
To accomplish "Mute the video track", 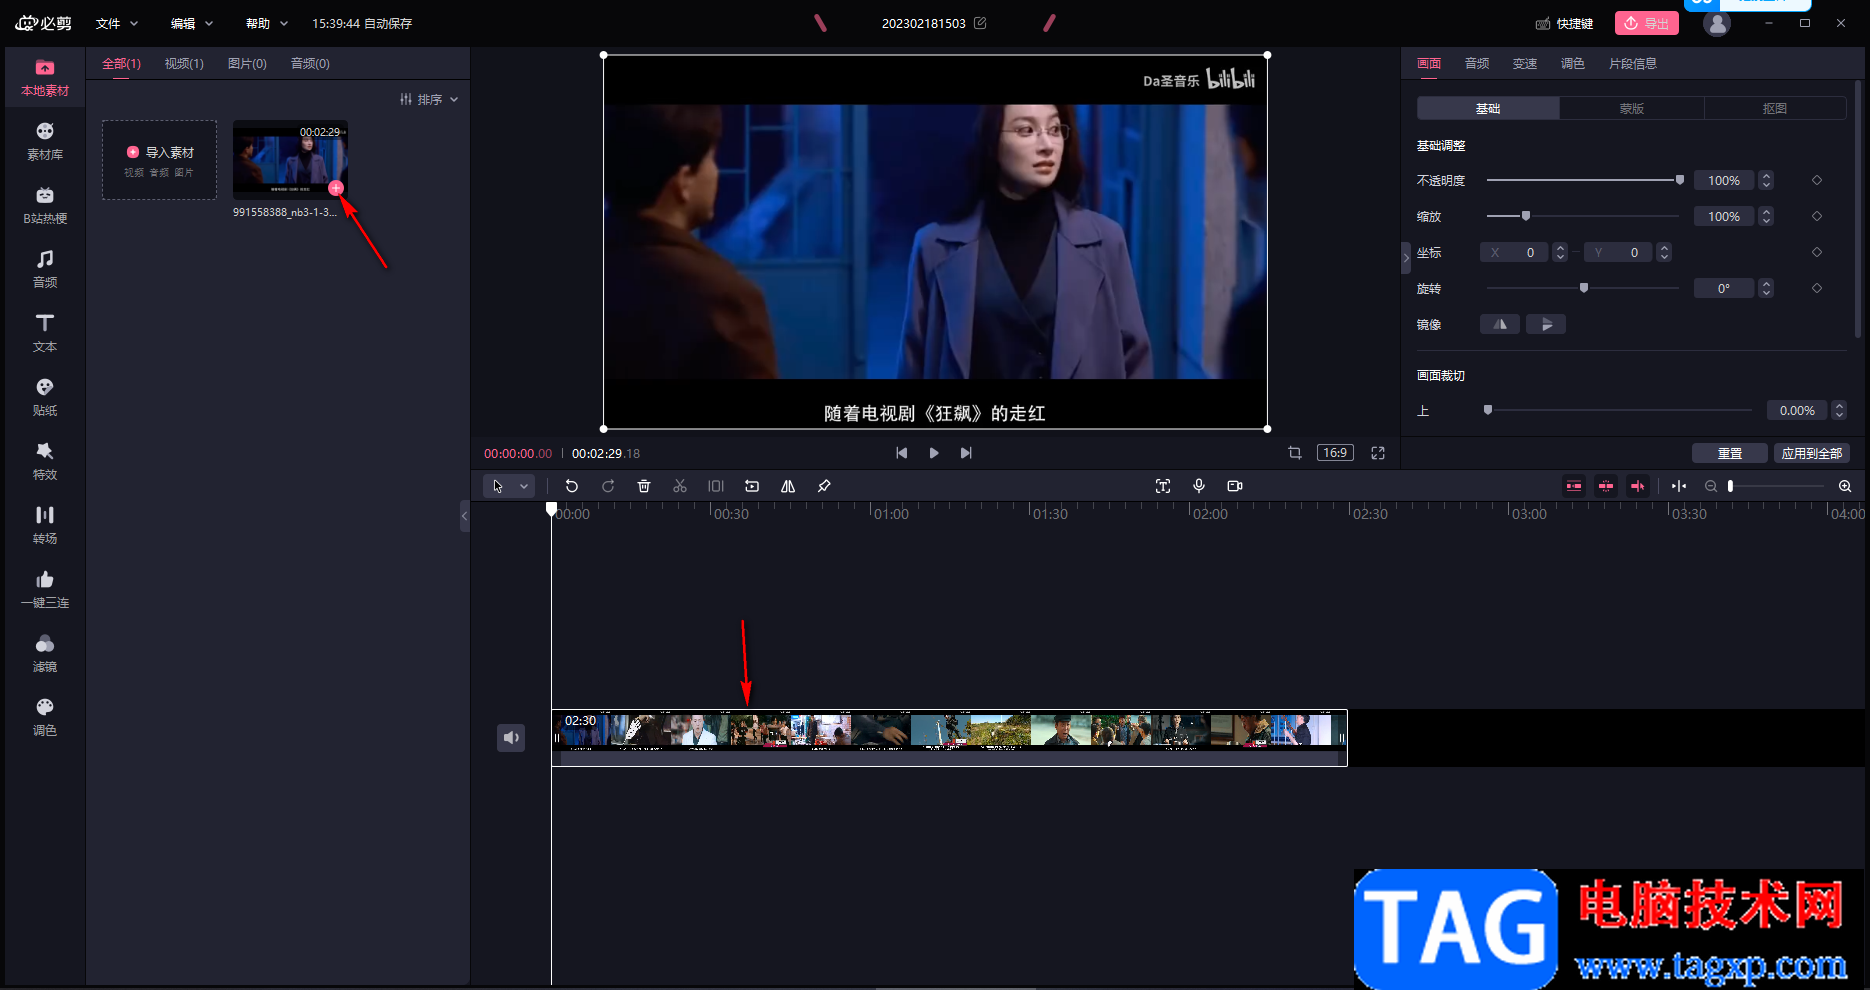I will 511,738.
